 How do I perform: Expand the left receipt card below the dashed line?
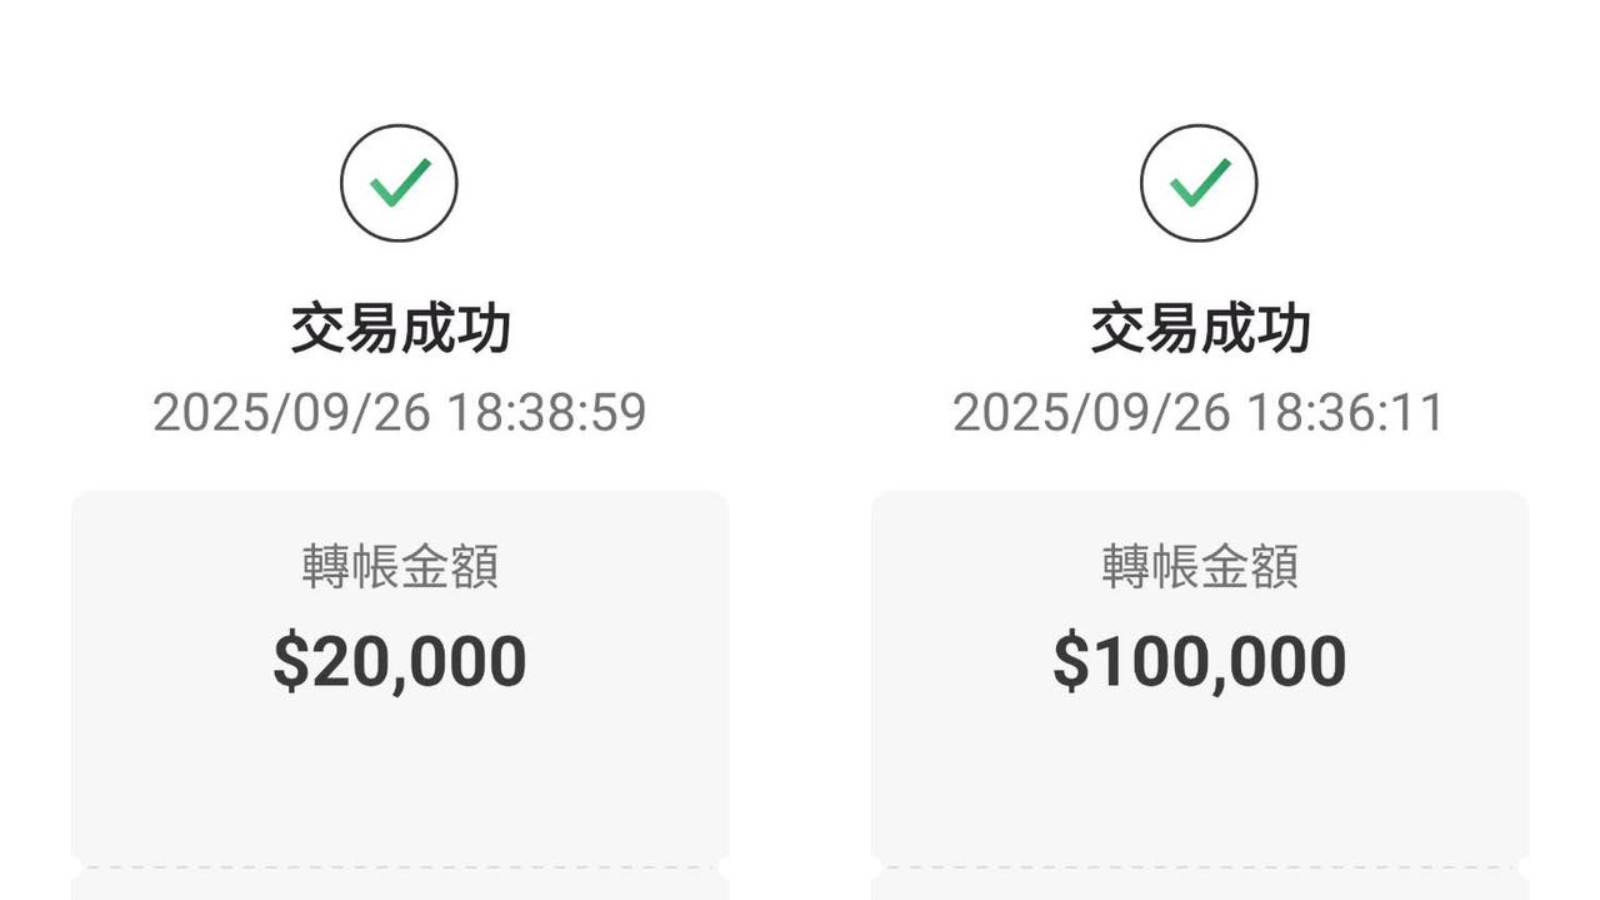[x=398, y=885]
